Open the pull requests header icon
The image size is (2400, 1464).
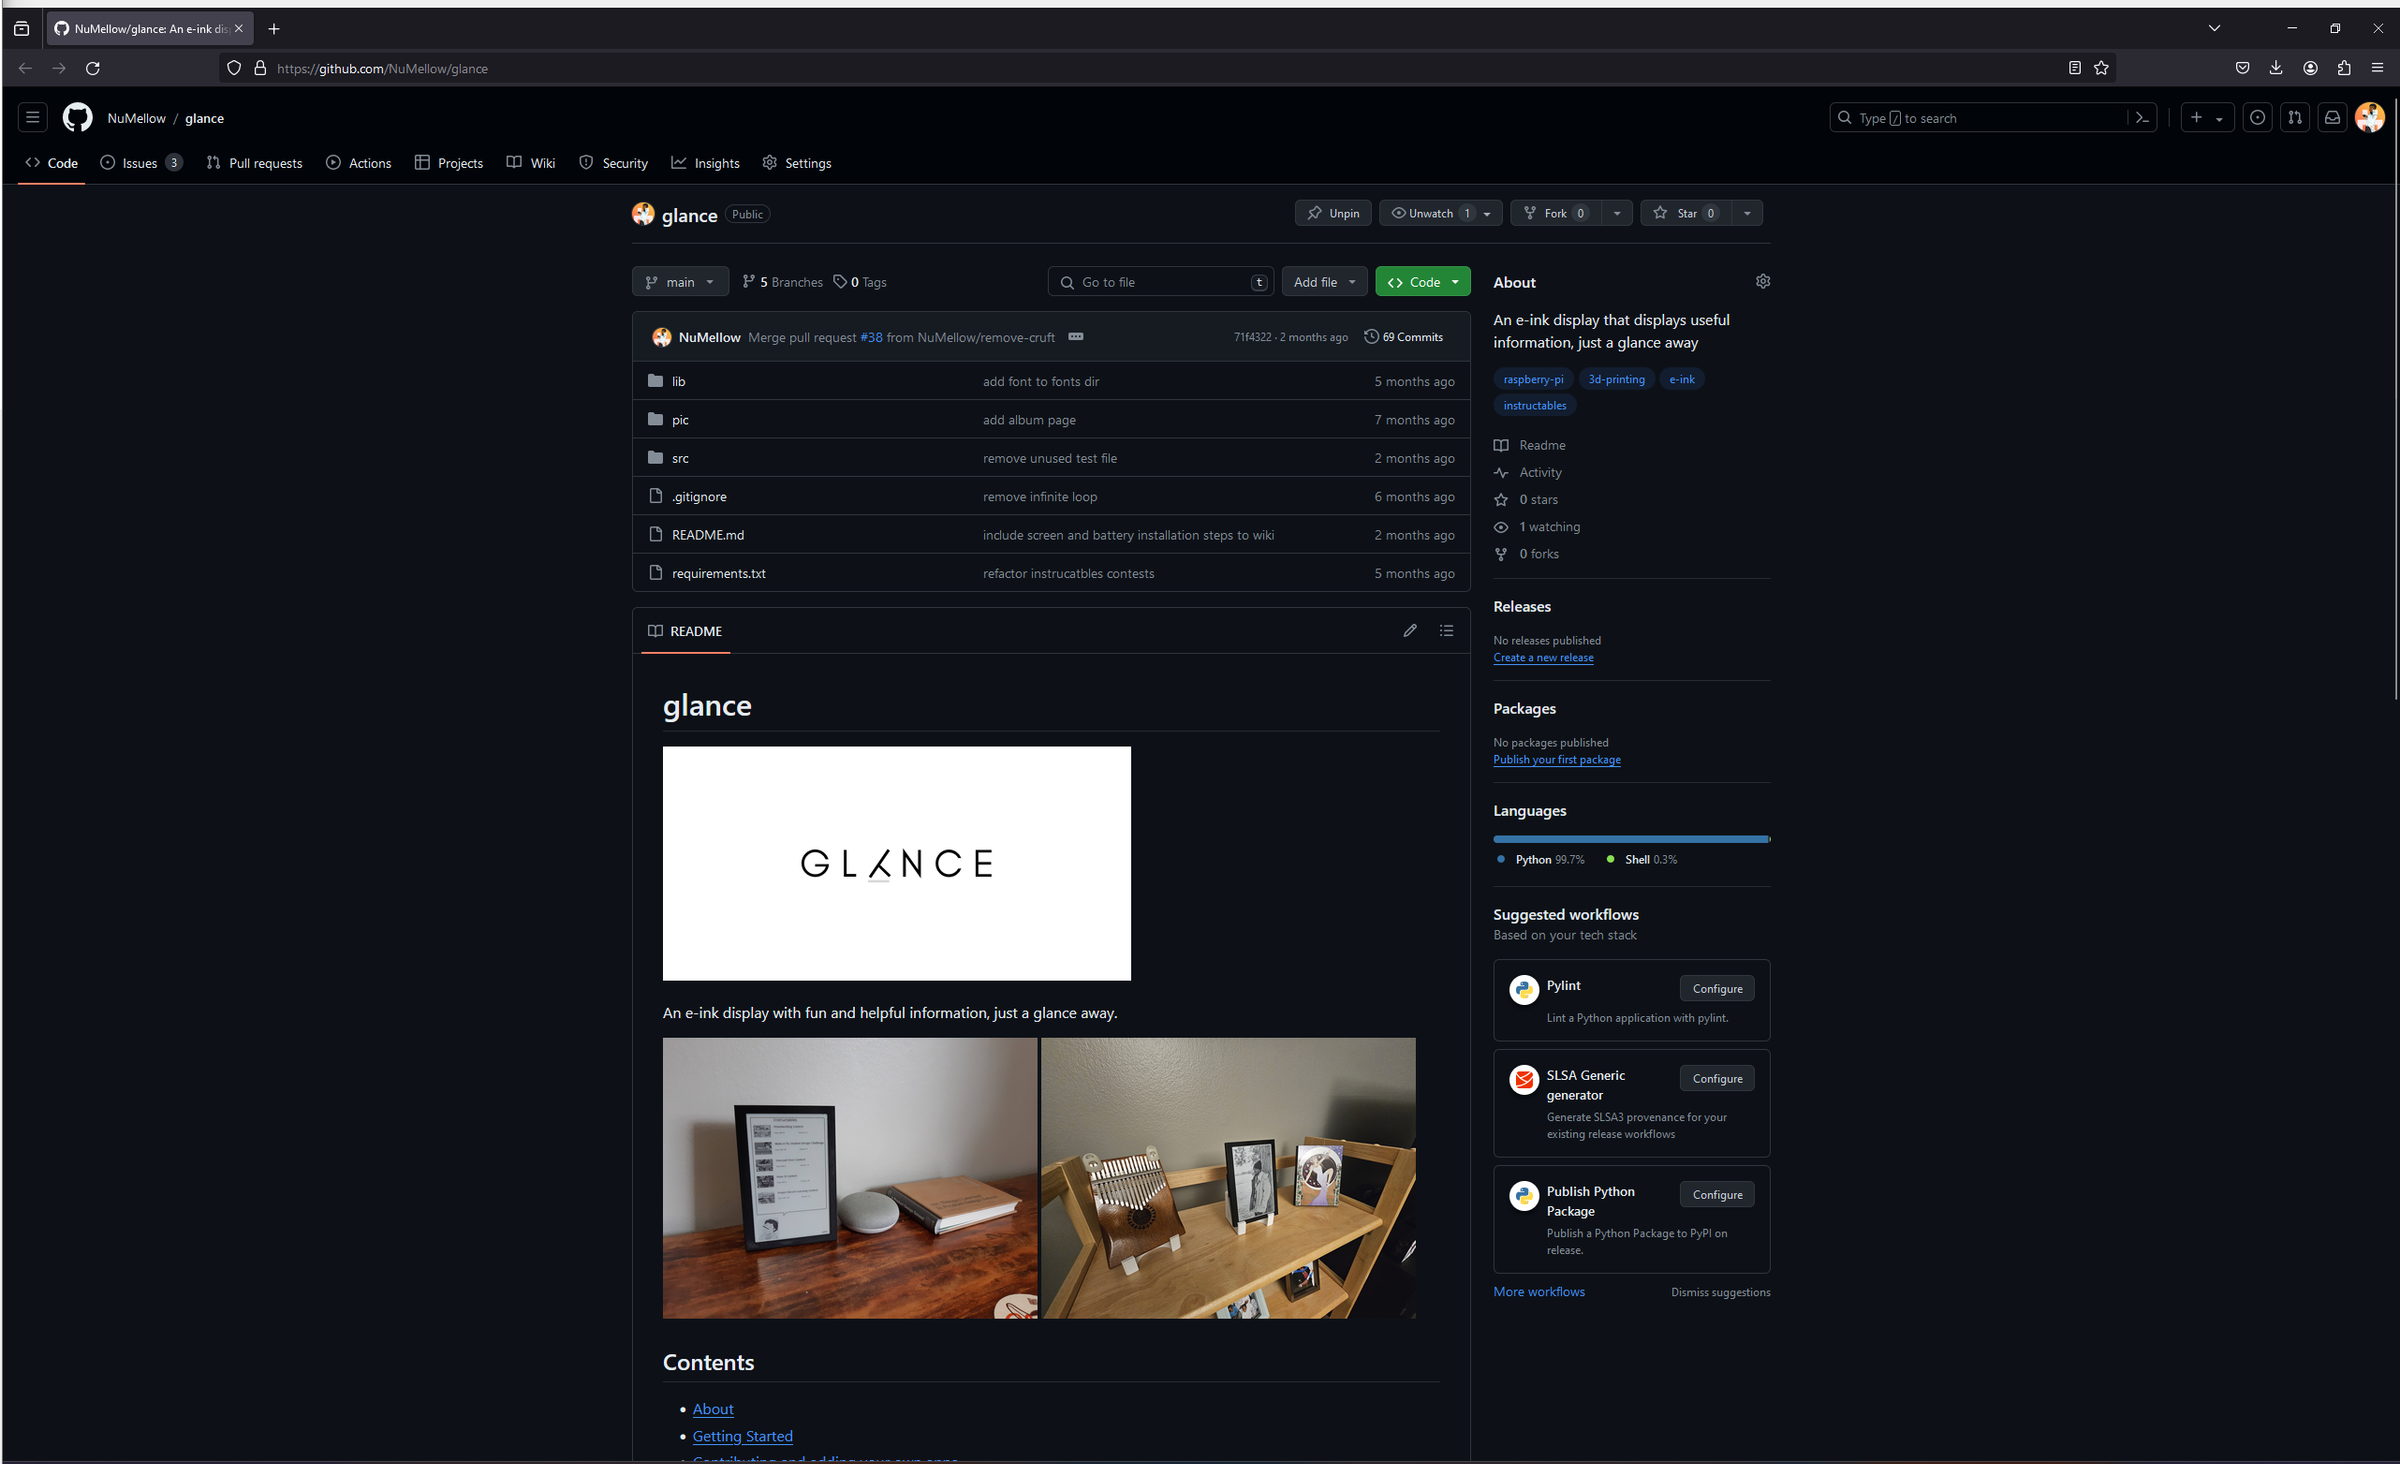tap(2295, 118)
